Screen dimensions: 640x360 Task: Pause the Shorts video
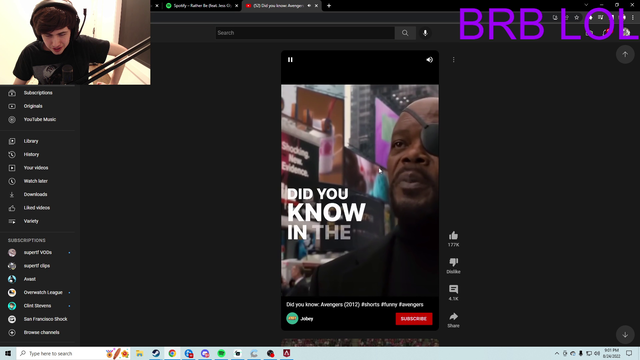[x=290, y=60]
